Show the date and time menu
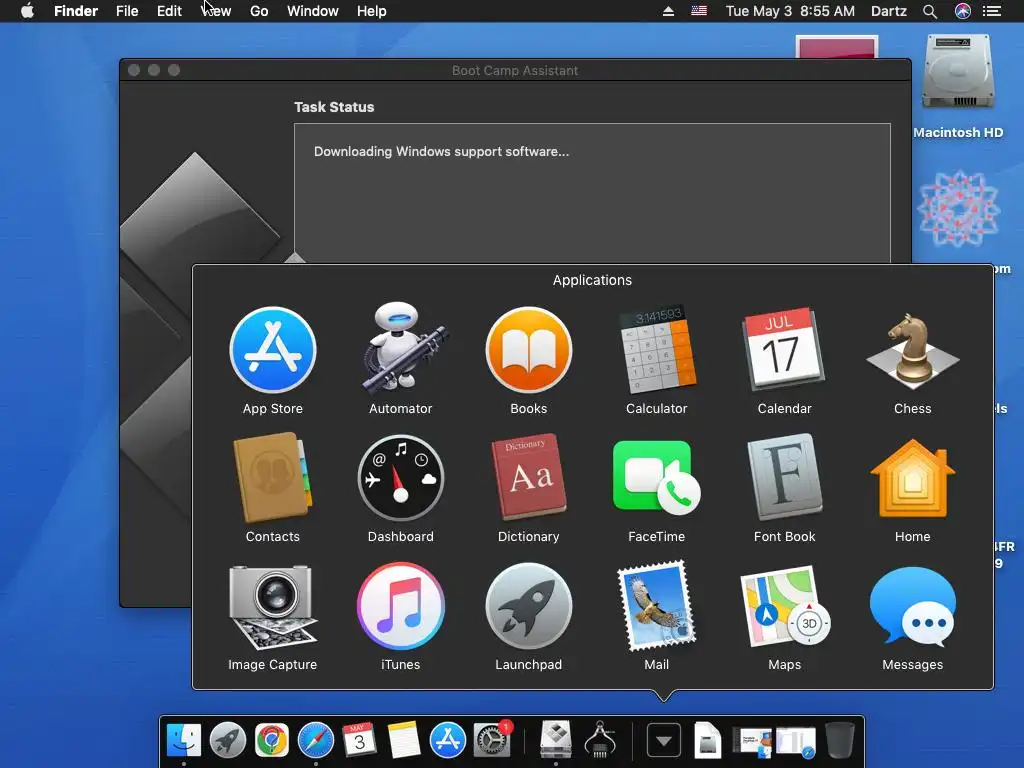Image resolution: width=1024 pixels, height=768 pixels. click(790, 11)
